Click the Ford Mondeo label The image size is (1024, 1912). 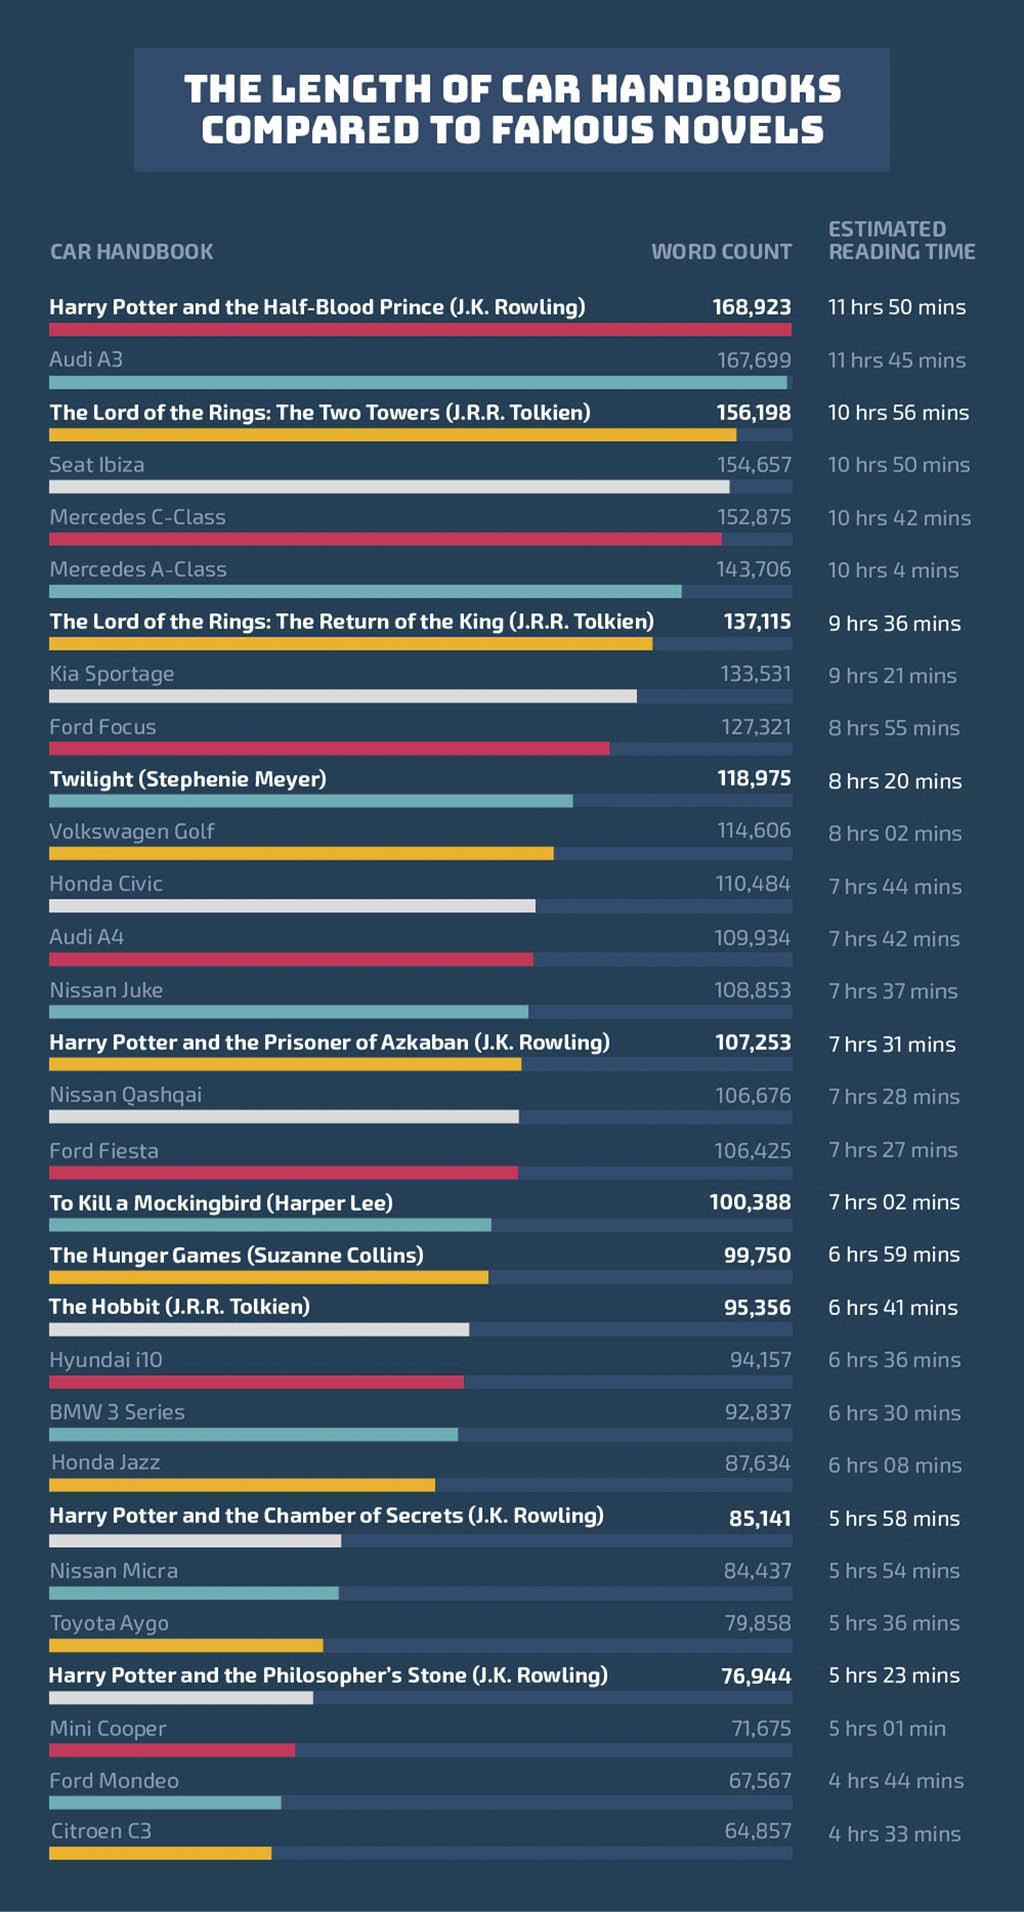(115, 1780)
